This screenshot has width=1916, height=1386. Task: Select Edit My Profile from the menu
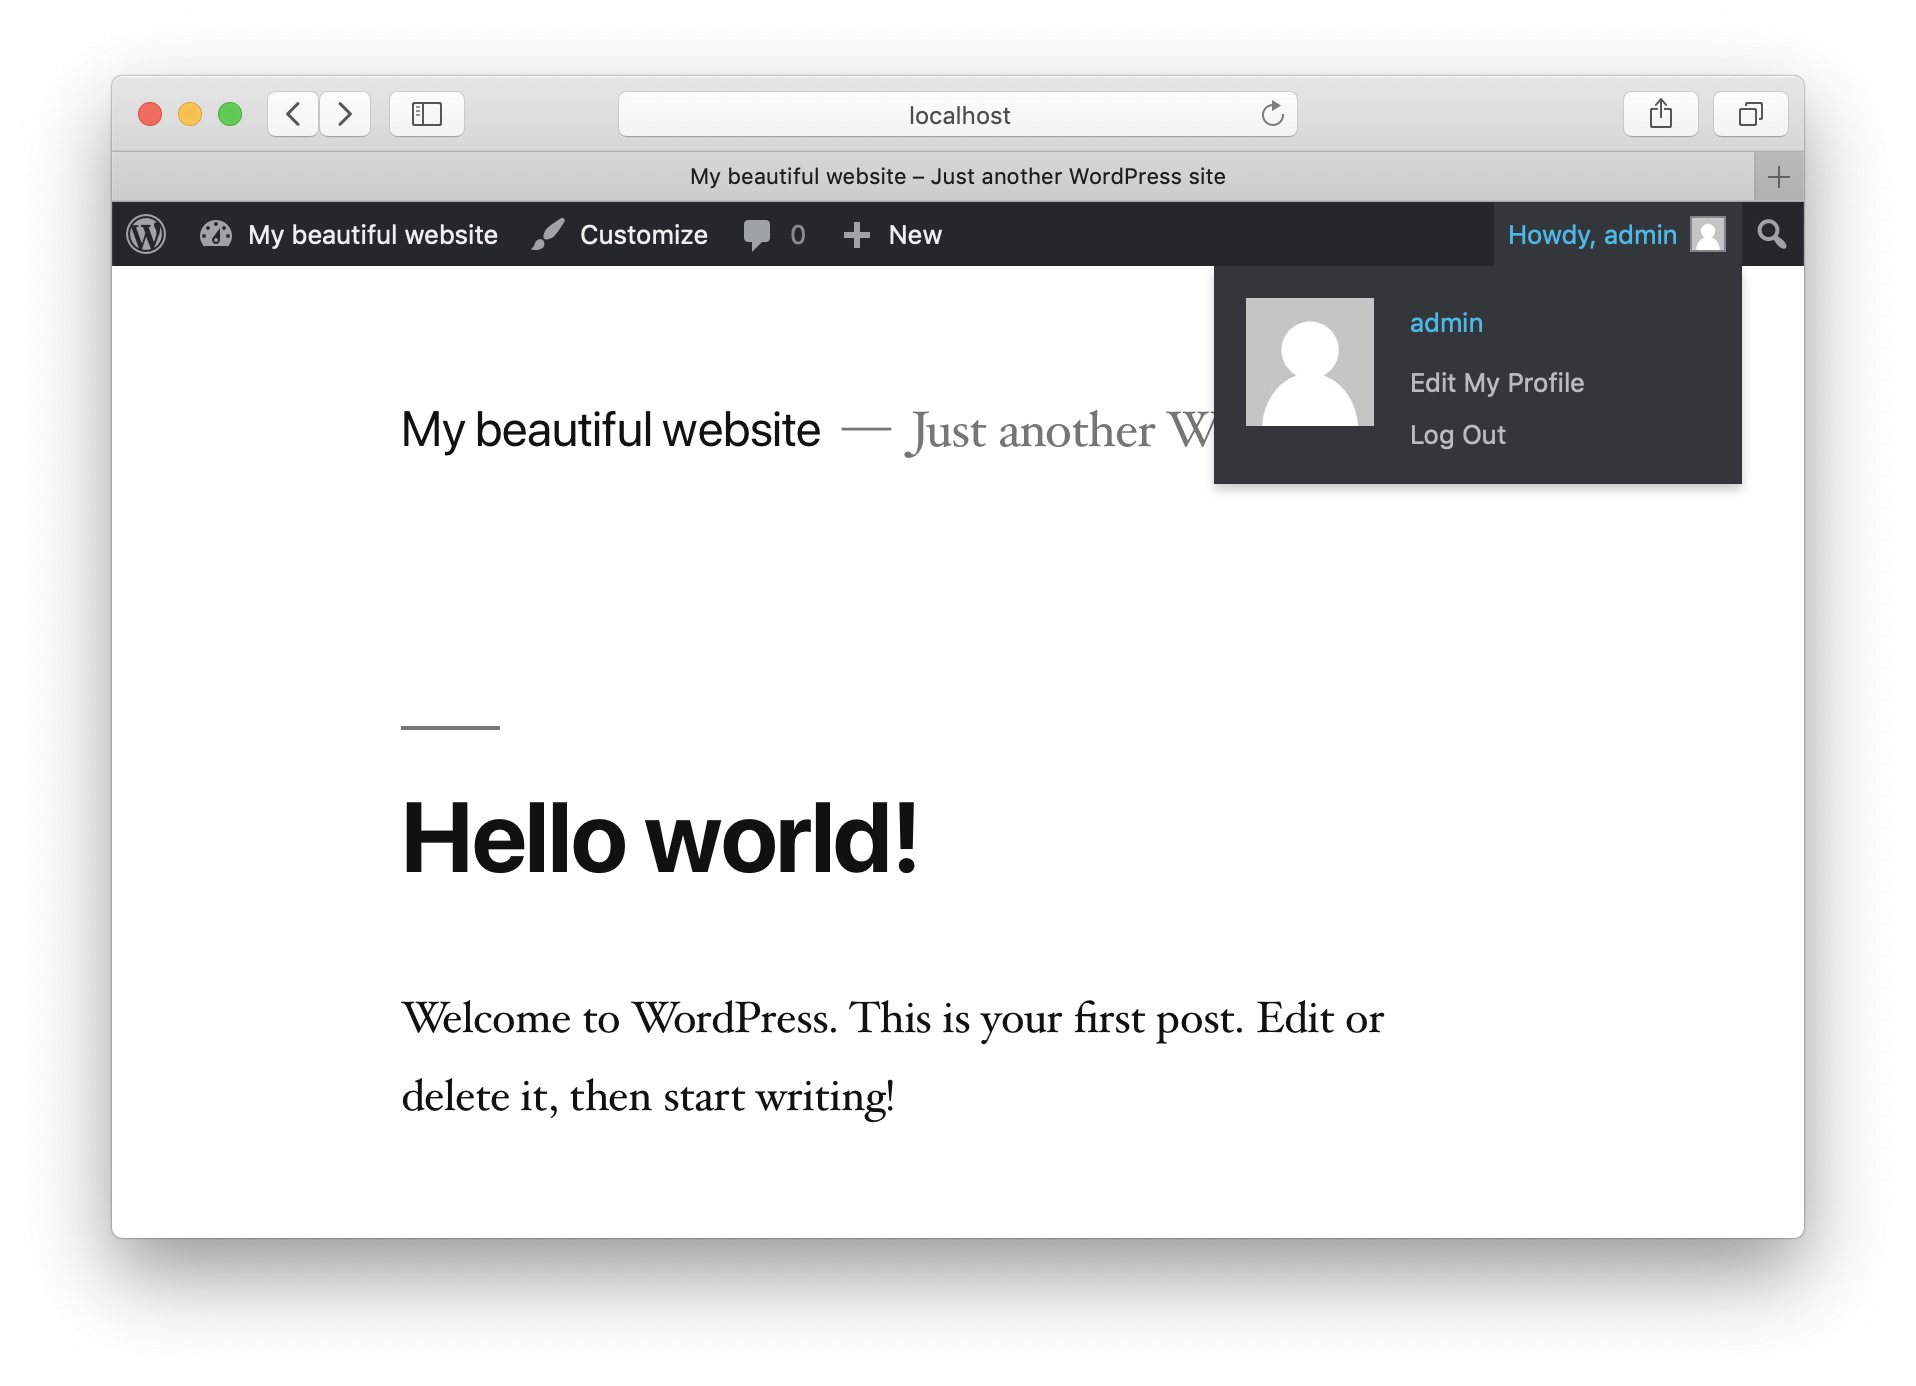click(1497, 382)
